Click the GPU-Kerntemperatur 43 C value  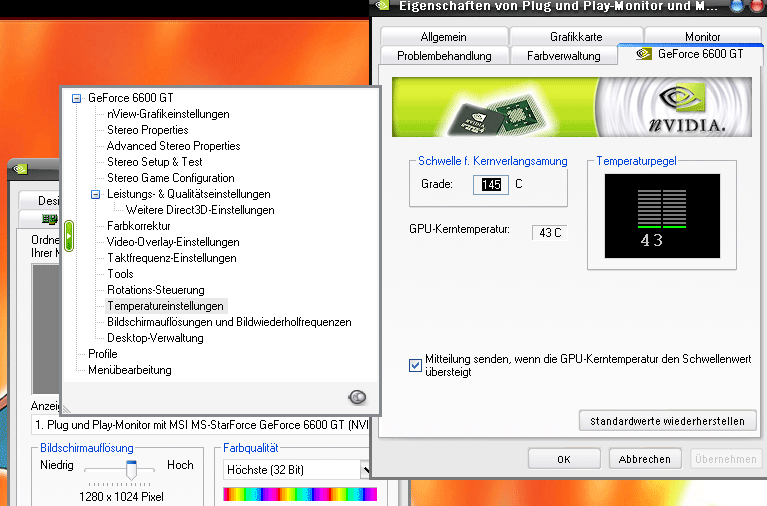[x=550, y=232]
